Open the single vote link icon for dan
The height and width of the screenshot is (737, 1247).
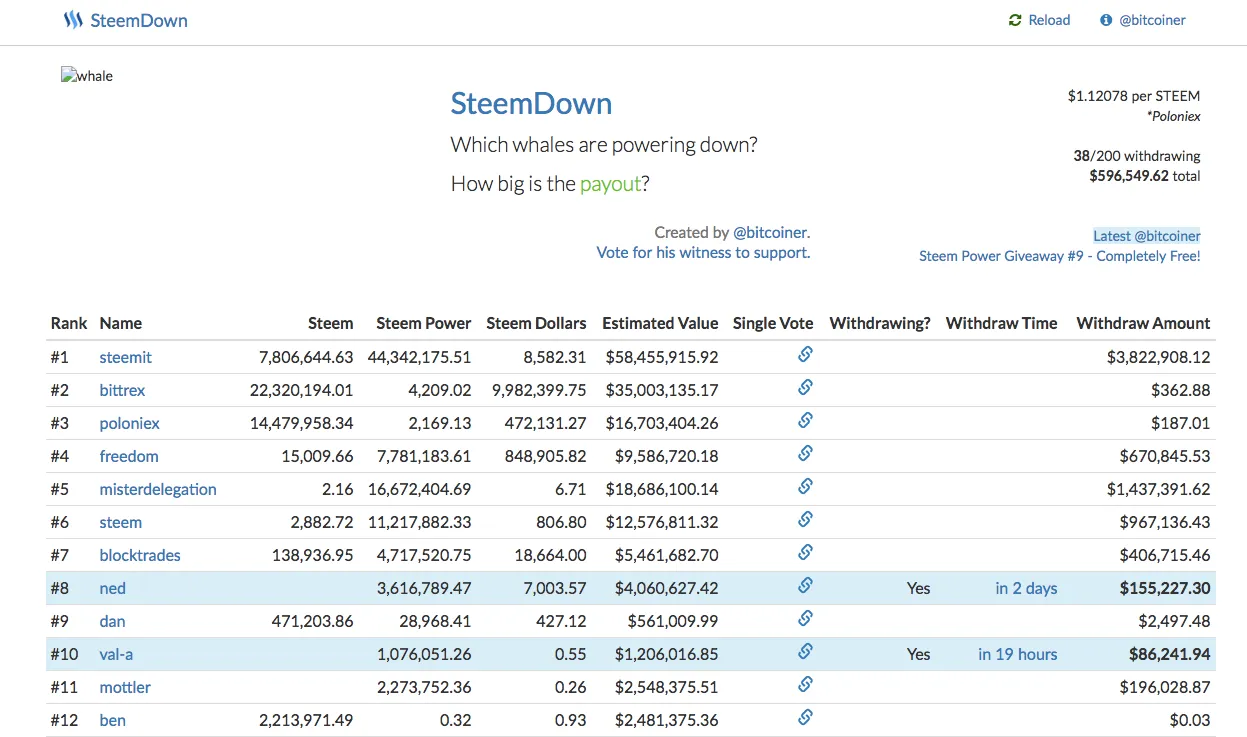tap(805, 618)
